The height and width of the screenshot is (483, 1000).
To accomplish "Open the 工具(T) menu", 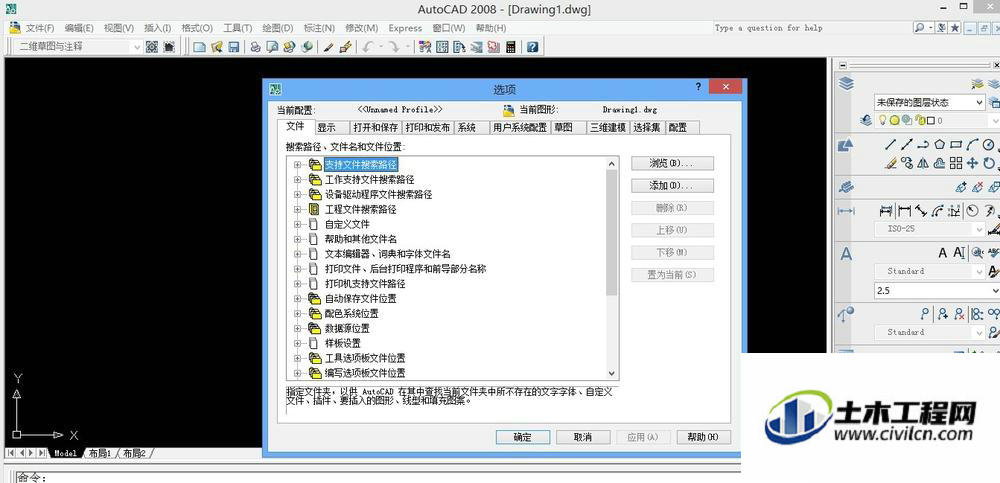I will [x=237, y=28].
